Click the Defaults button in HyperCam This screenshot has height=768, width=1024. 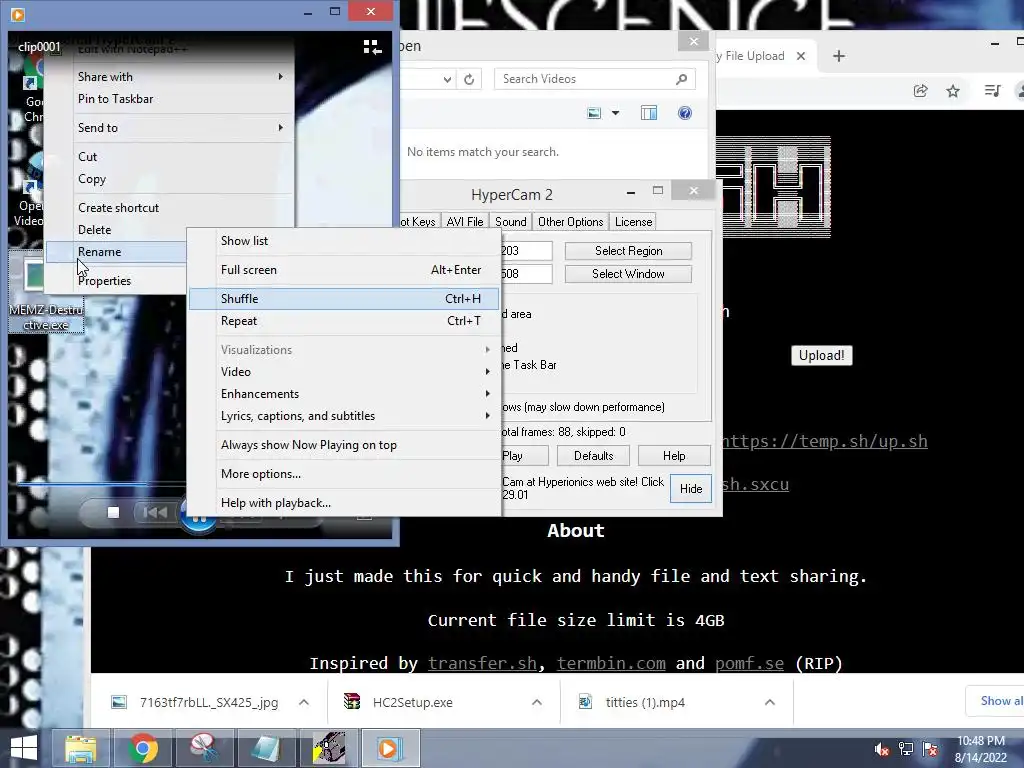pyautogui.click(x=594, y=456)
